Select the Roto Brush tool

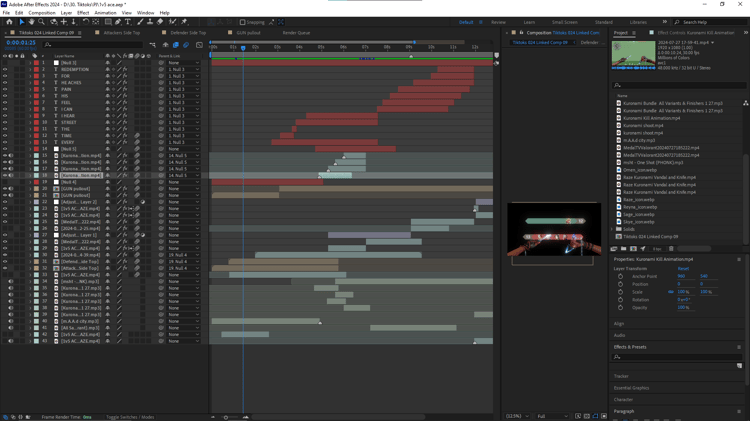click(172, 22)
